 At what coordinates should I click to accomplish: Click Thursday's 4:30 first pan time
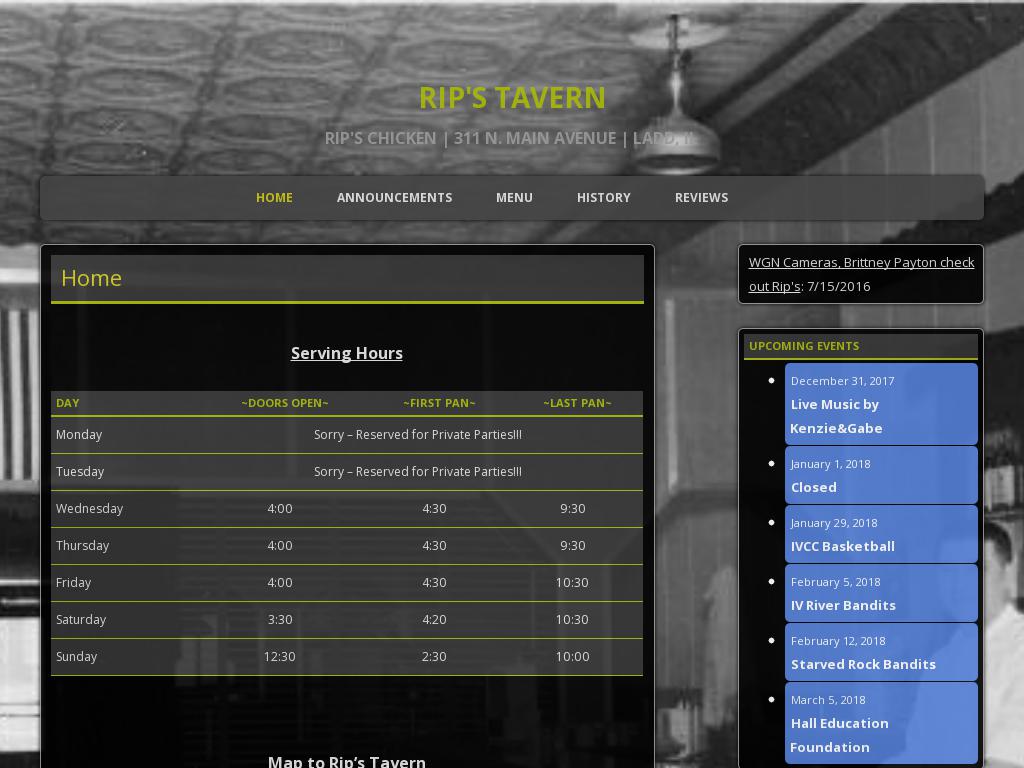pos(434,545)
